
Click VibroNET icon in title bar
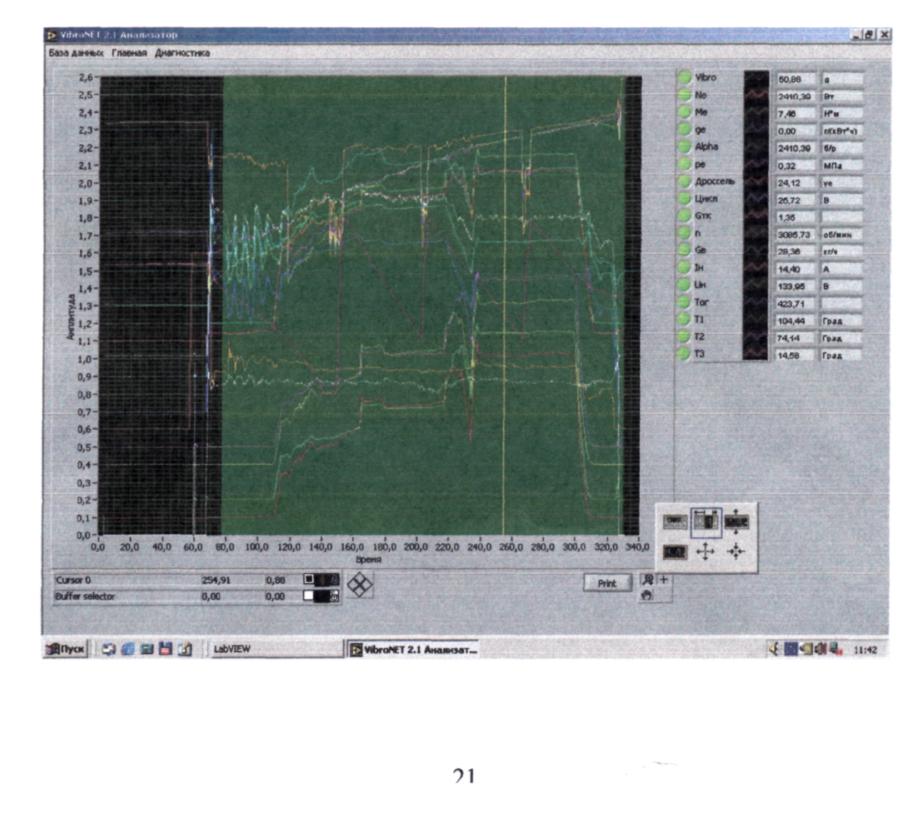52,35
